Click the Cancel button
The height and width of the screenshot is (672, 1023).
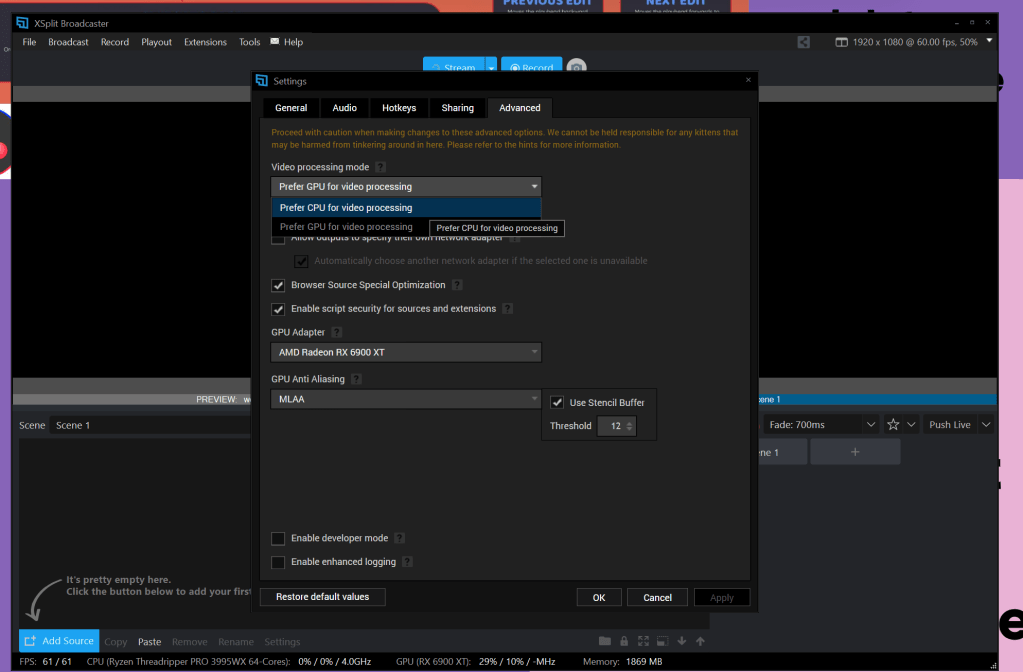(657, 597)
